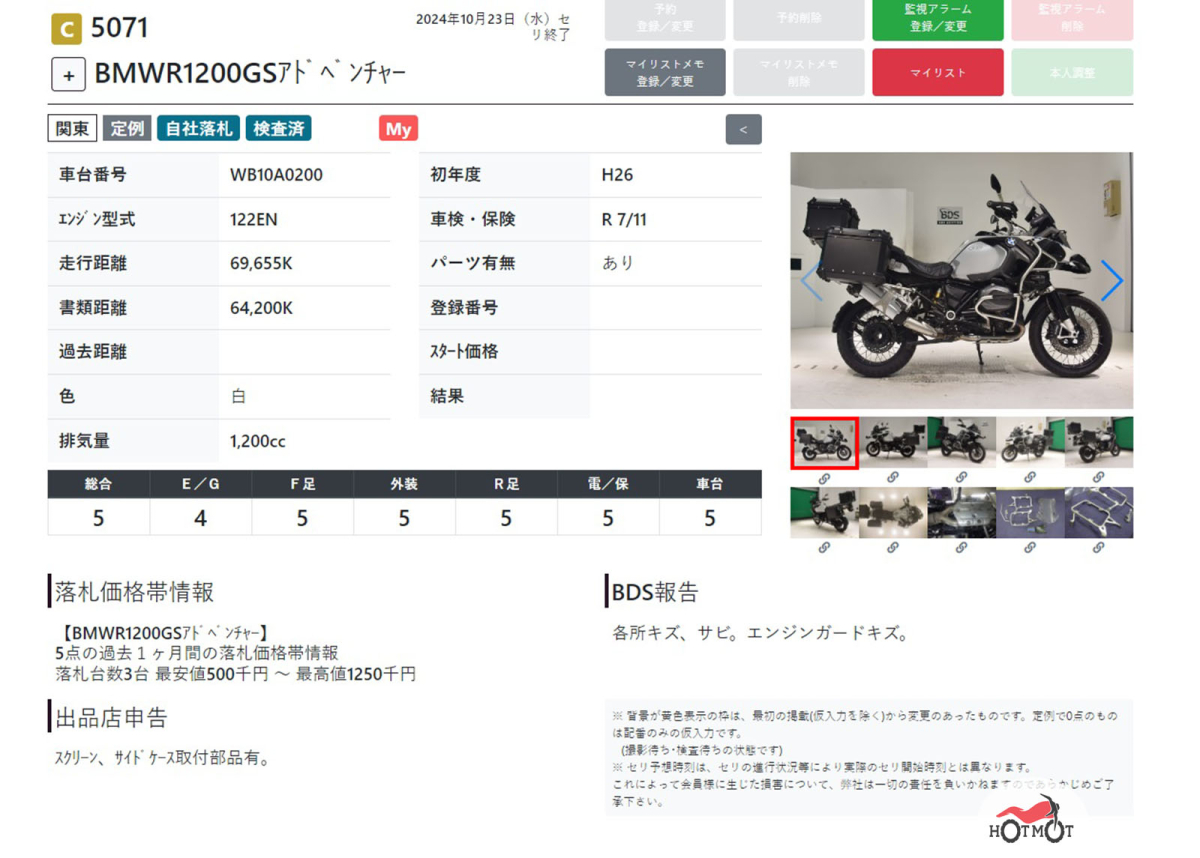
Task: Click the yellow C grade badge
Action: coord(66,29)
